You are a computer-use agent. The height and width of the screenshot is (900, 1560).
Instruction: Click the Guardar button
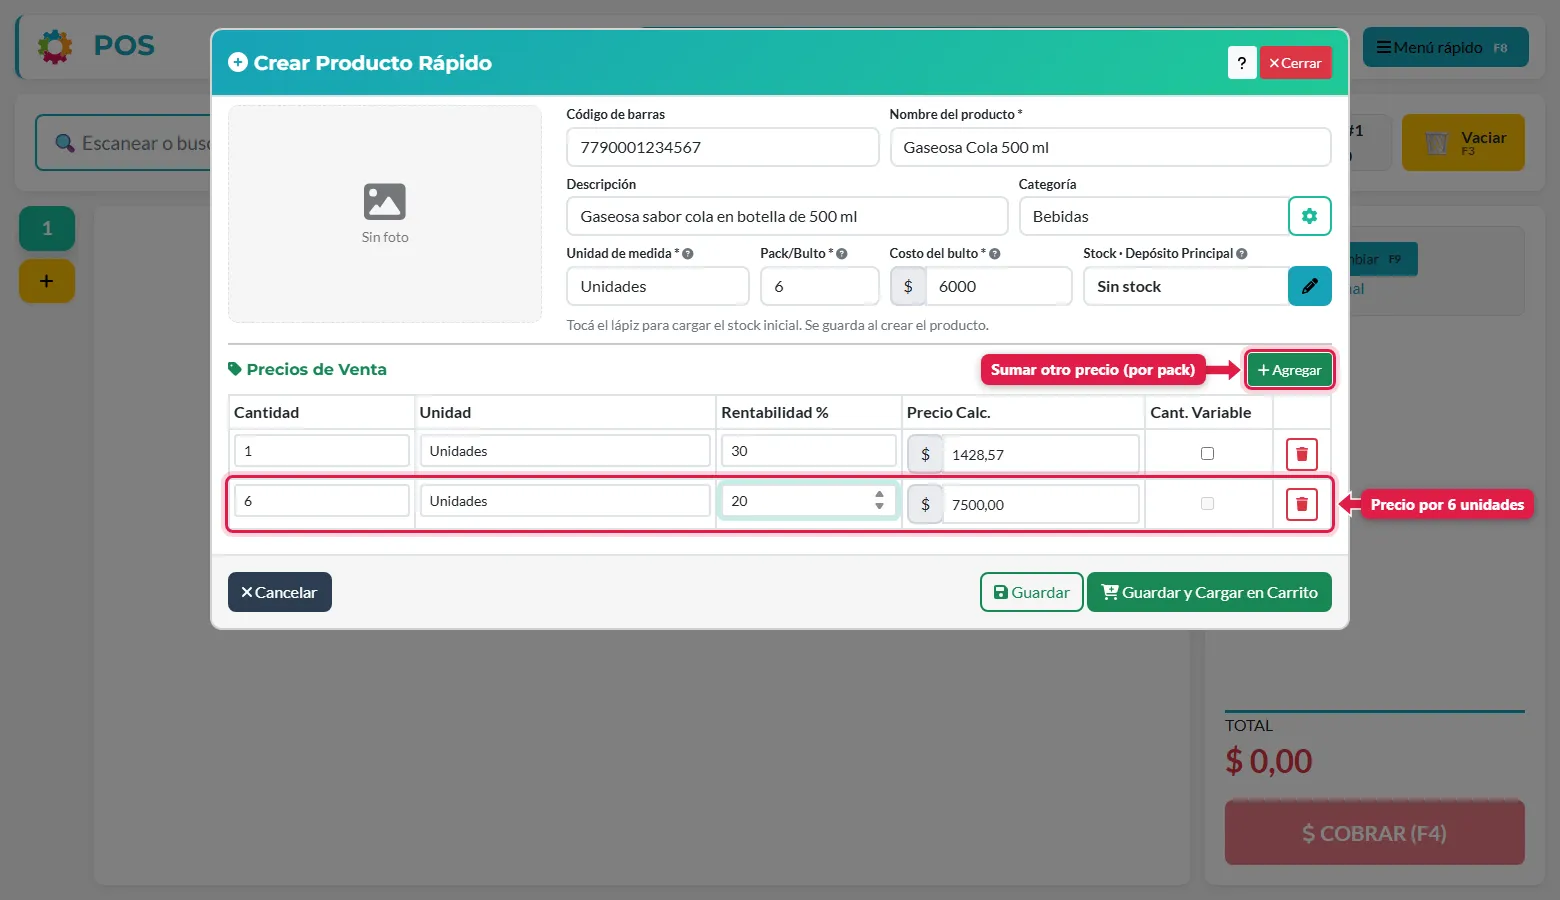(x=1031, y=592)
